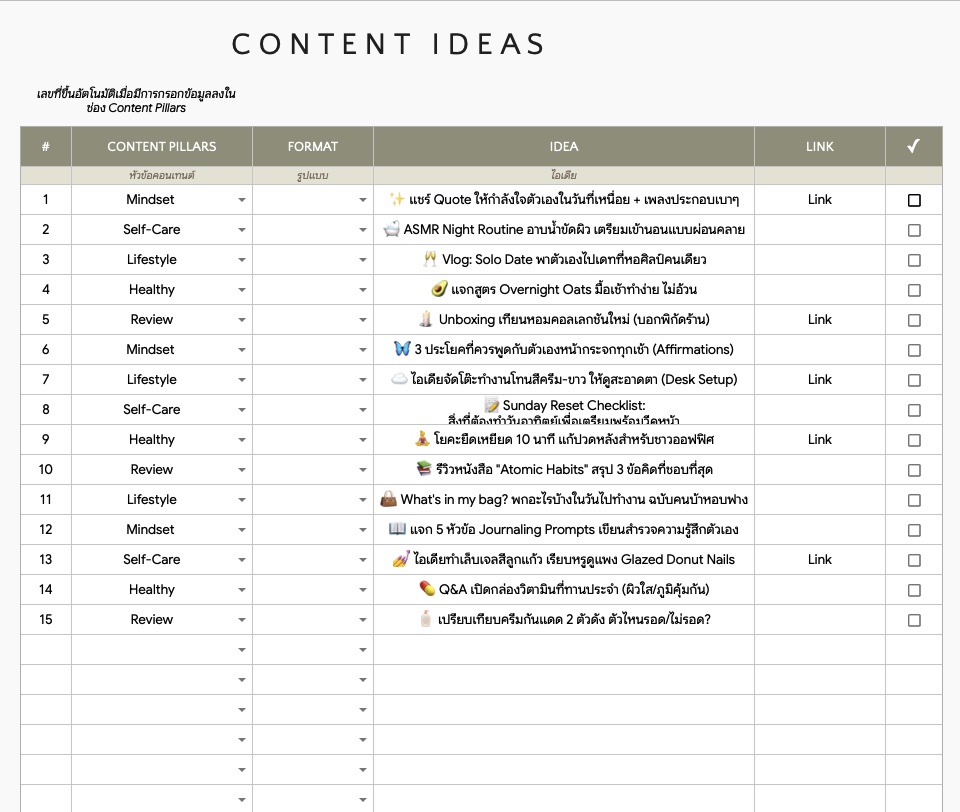Click the IDEA column header
This screenshot has width=960, height=812.
564,146
